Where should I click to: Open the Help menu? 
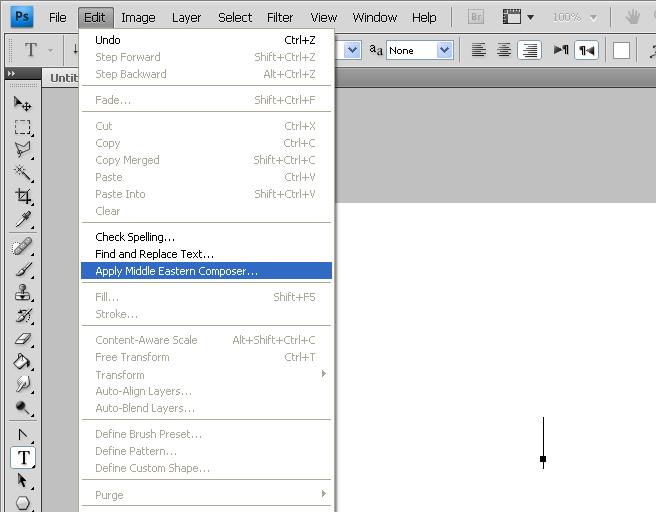click(x=424, y=18)
